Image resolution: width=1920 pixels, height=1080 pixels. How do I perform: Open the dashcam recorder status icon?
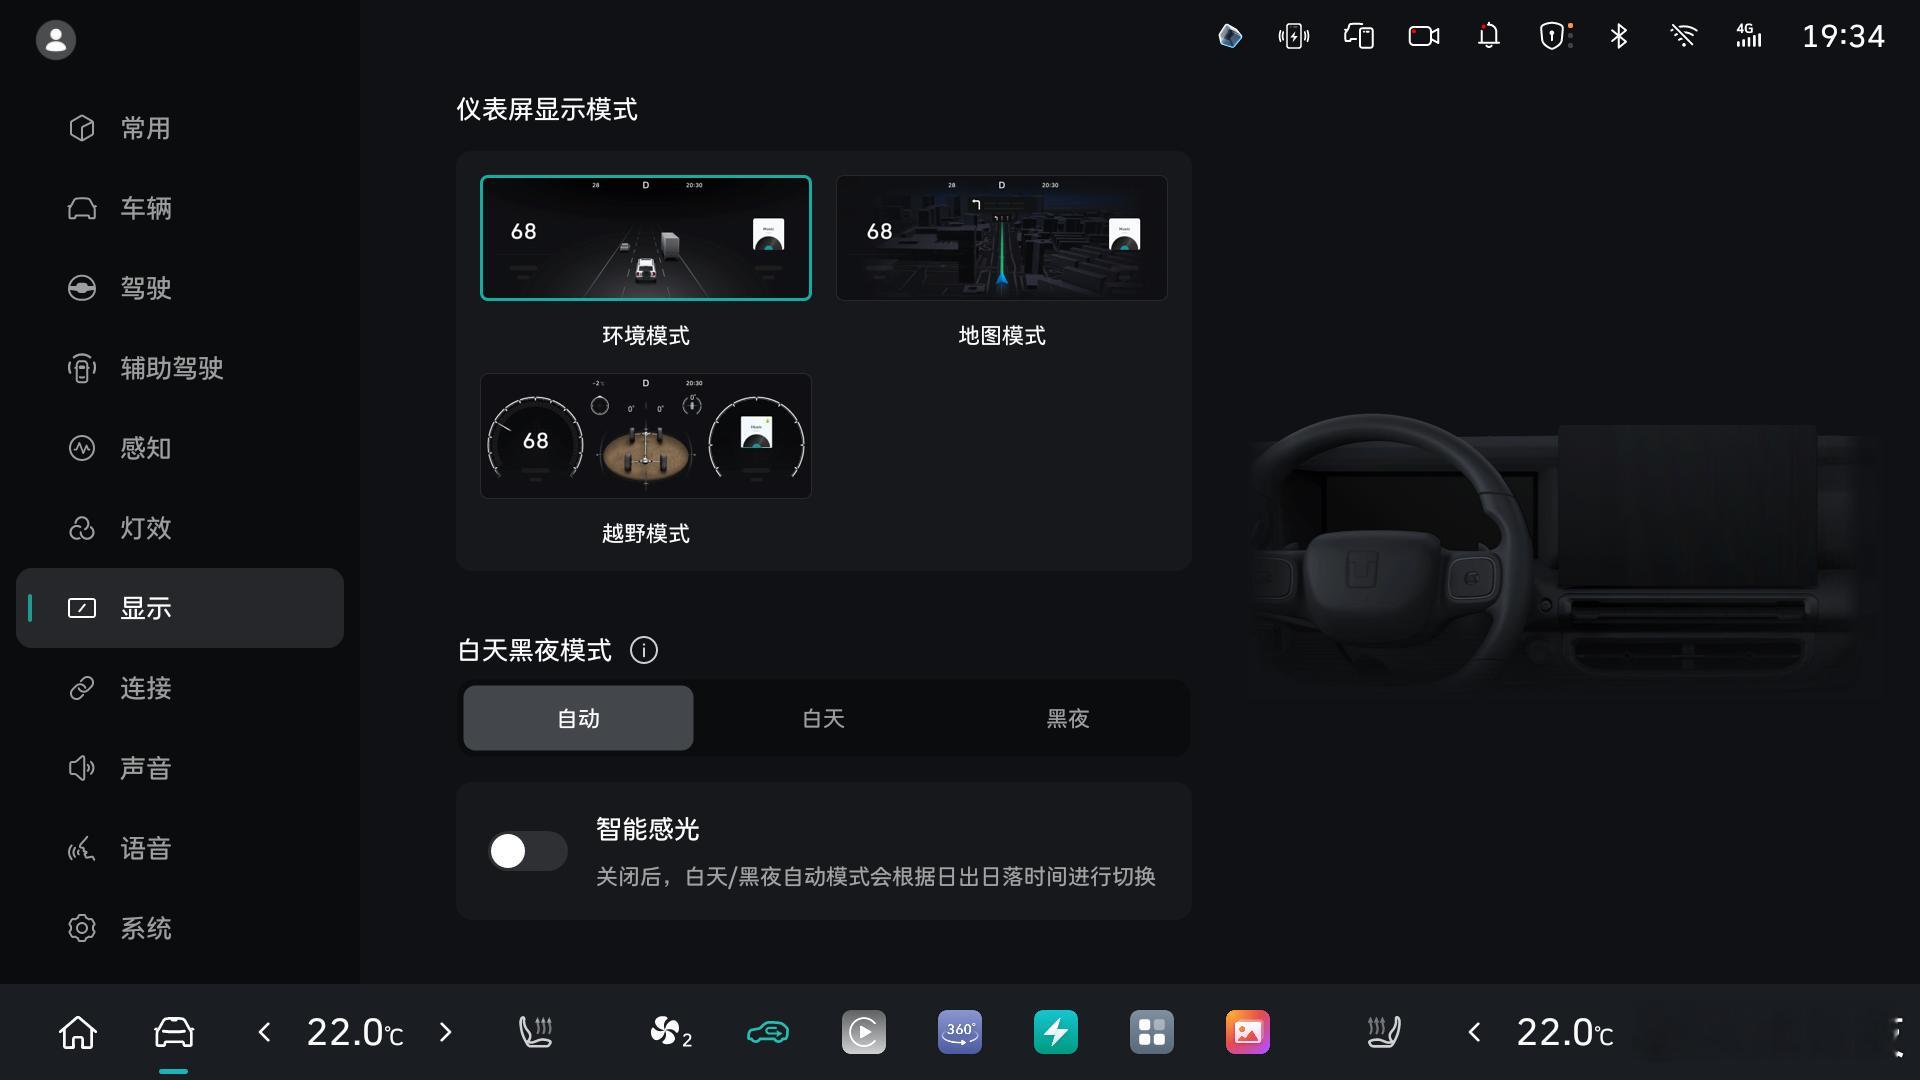click(1423, 37)
